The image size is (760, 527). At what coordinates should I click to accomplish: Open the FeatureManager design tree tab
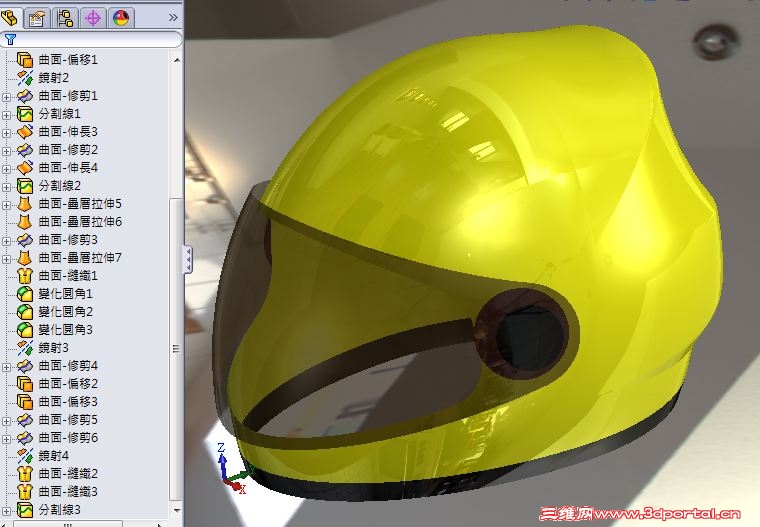(9, 18)
